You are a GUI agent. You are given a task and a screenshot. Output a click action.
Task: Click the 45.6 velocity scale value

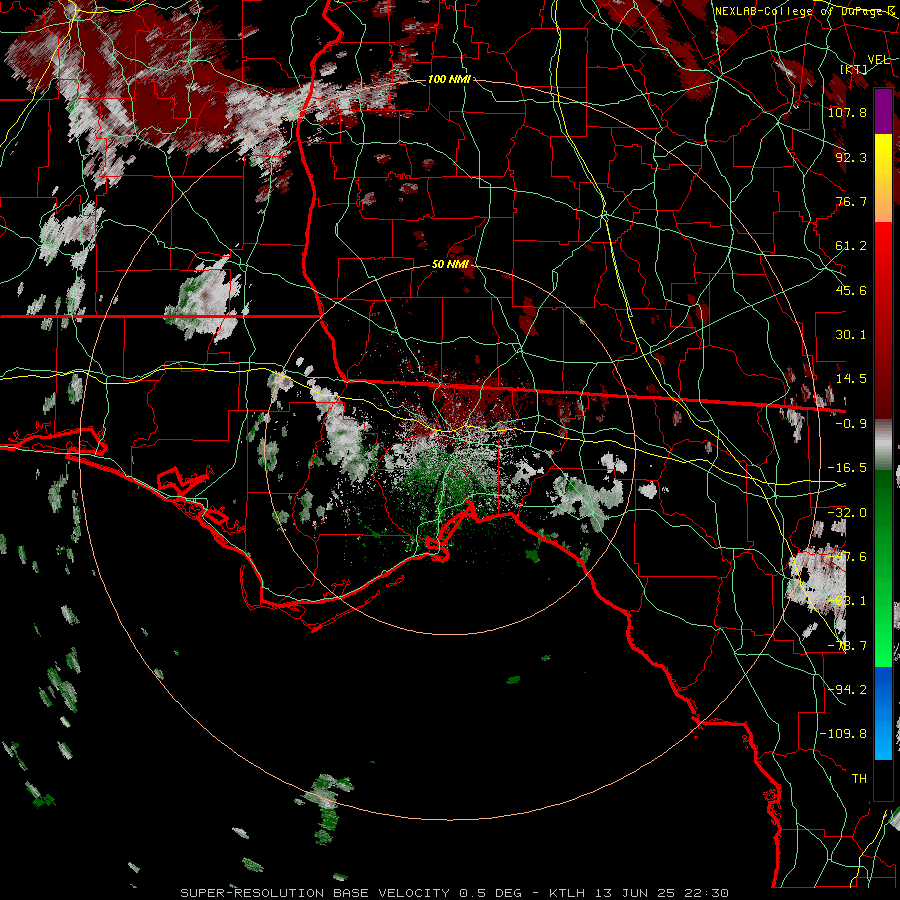tap(851, 290)
